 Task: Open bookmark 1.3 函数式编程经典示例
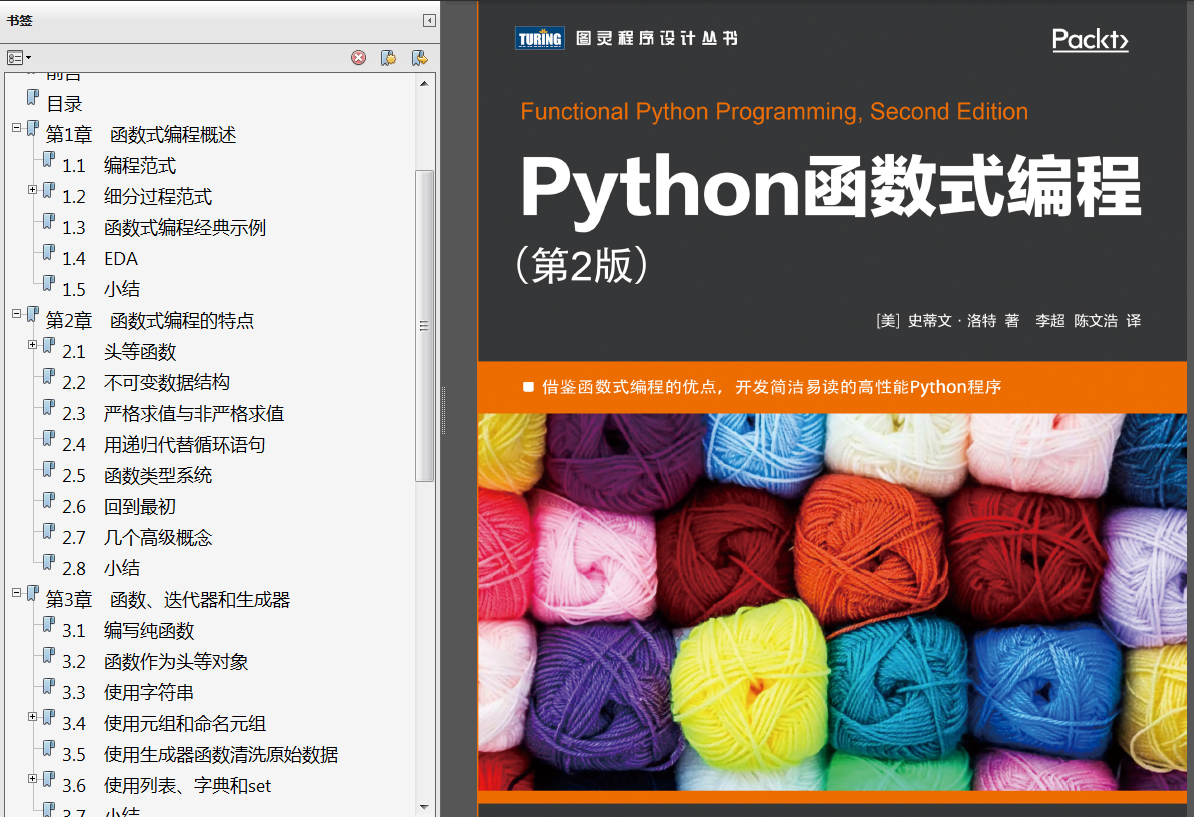pos(164,228)
